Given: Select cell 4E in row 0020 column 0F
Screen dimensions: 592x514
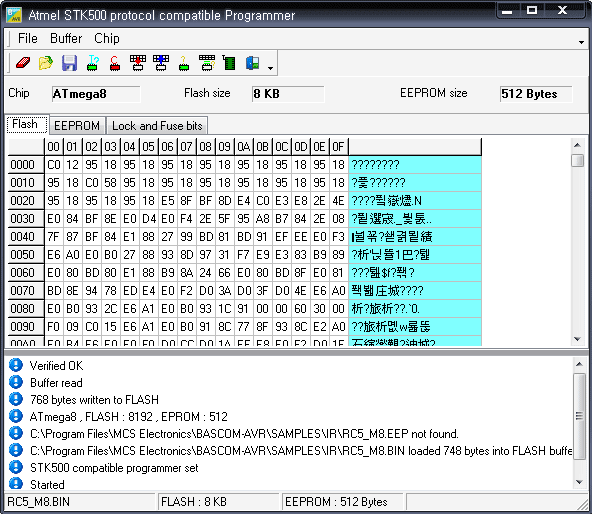Looking at the screenshot, I should point(339,201).
